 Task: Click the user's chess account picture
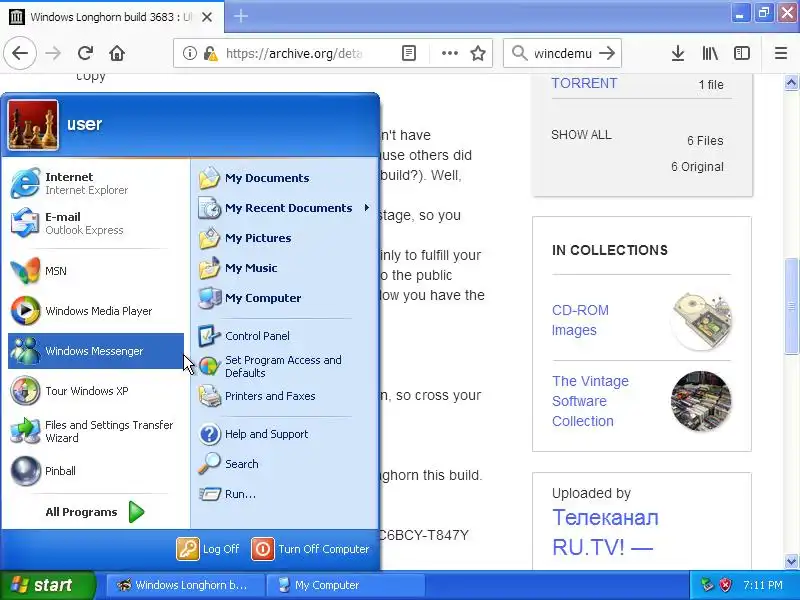33,125
